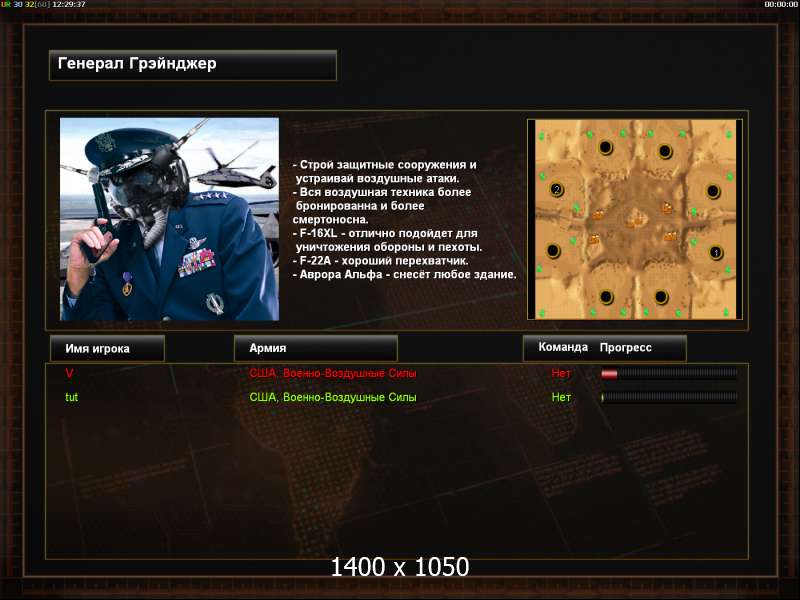Click the tip line 'Строй защитные сооружения и'

pos(385,165)
